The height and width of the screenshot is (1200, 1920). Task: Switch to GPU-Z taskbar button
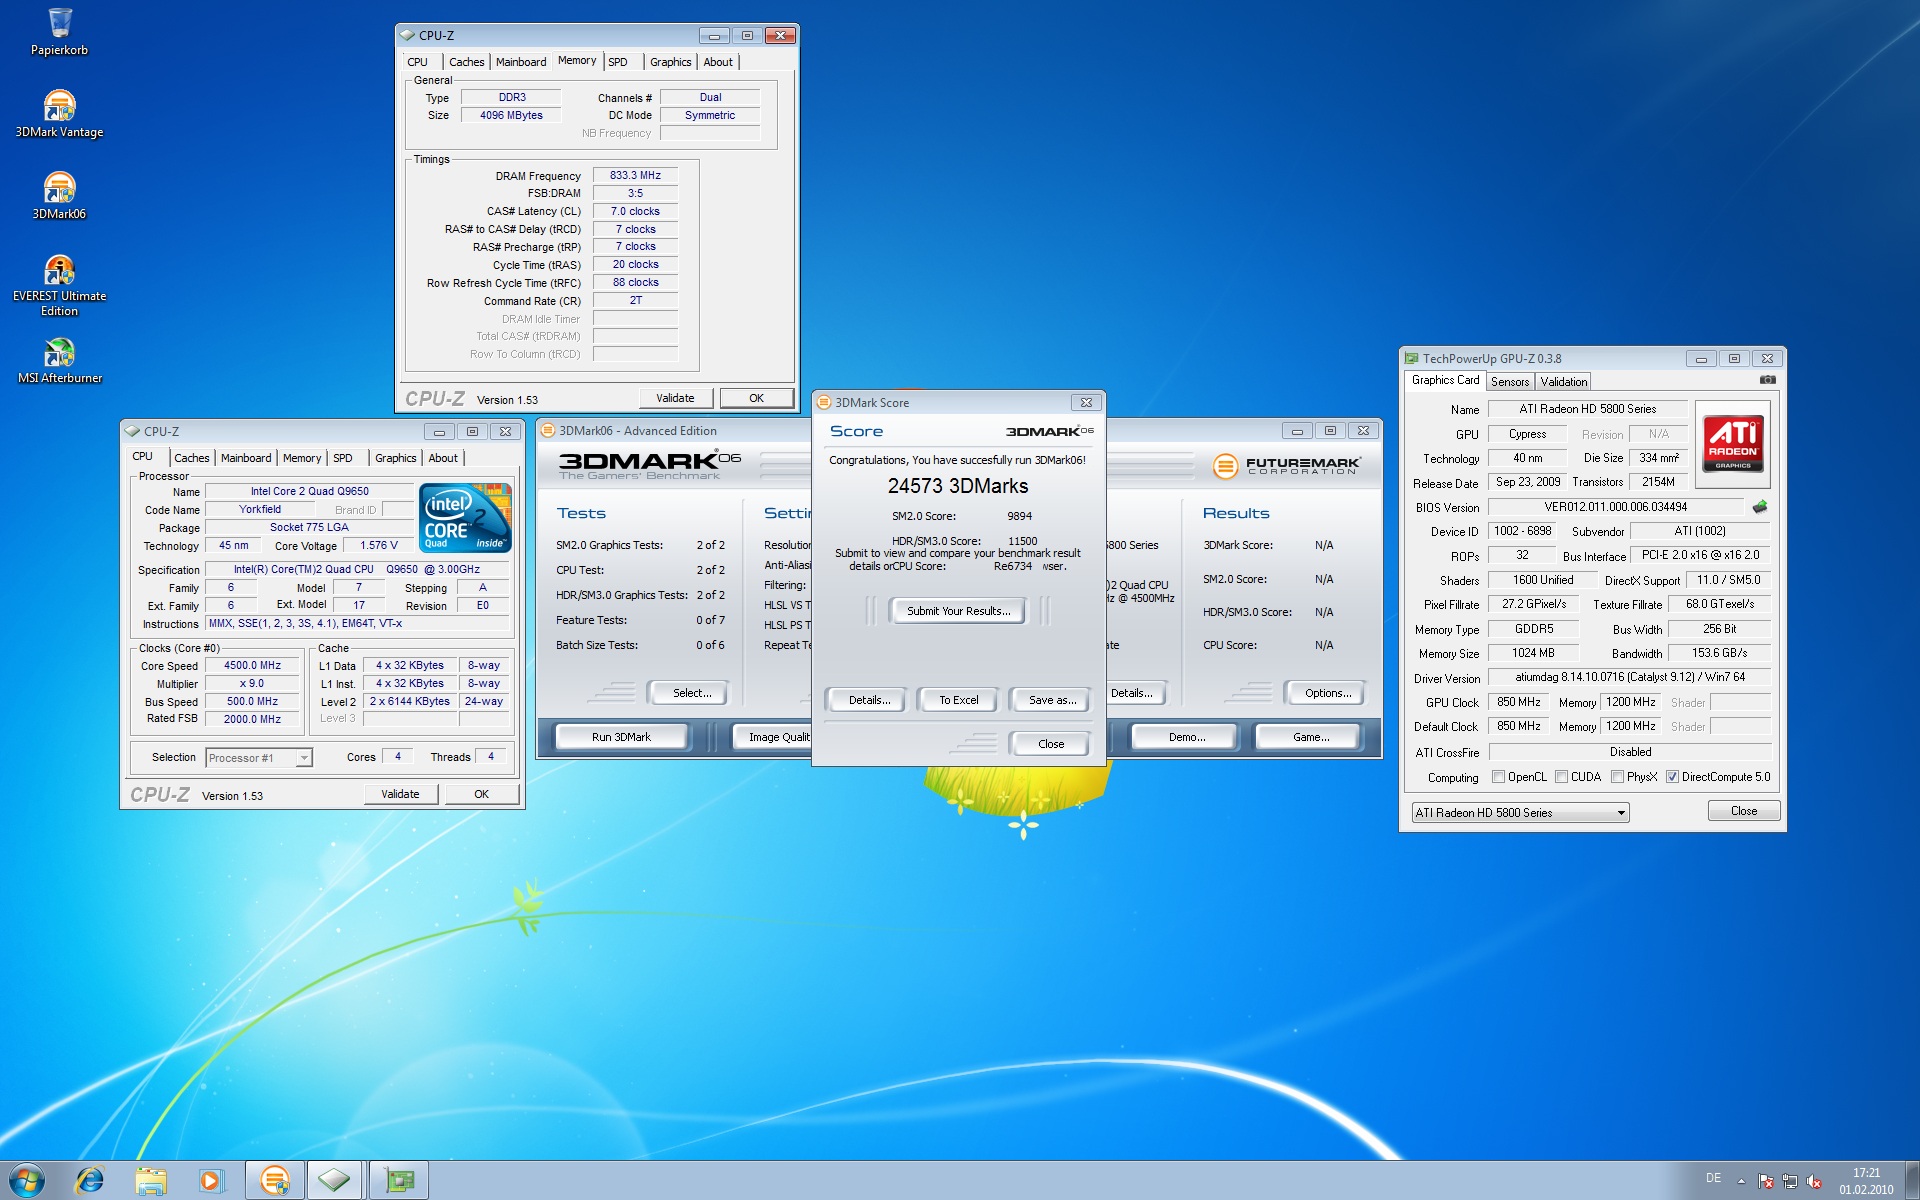point(399,1181)
